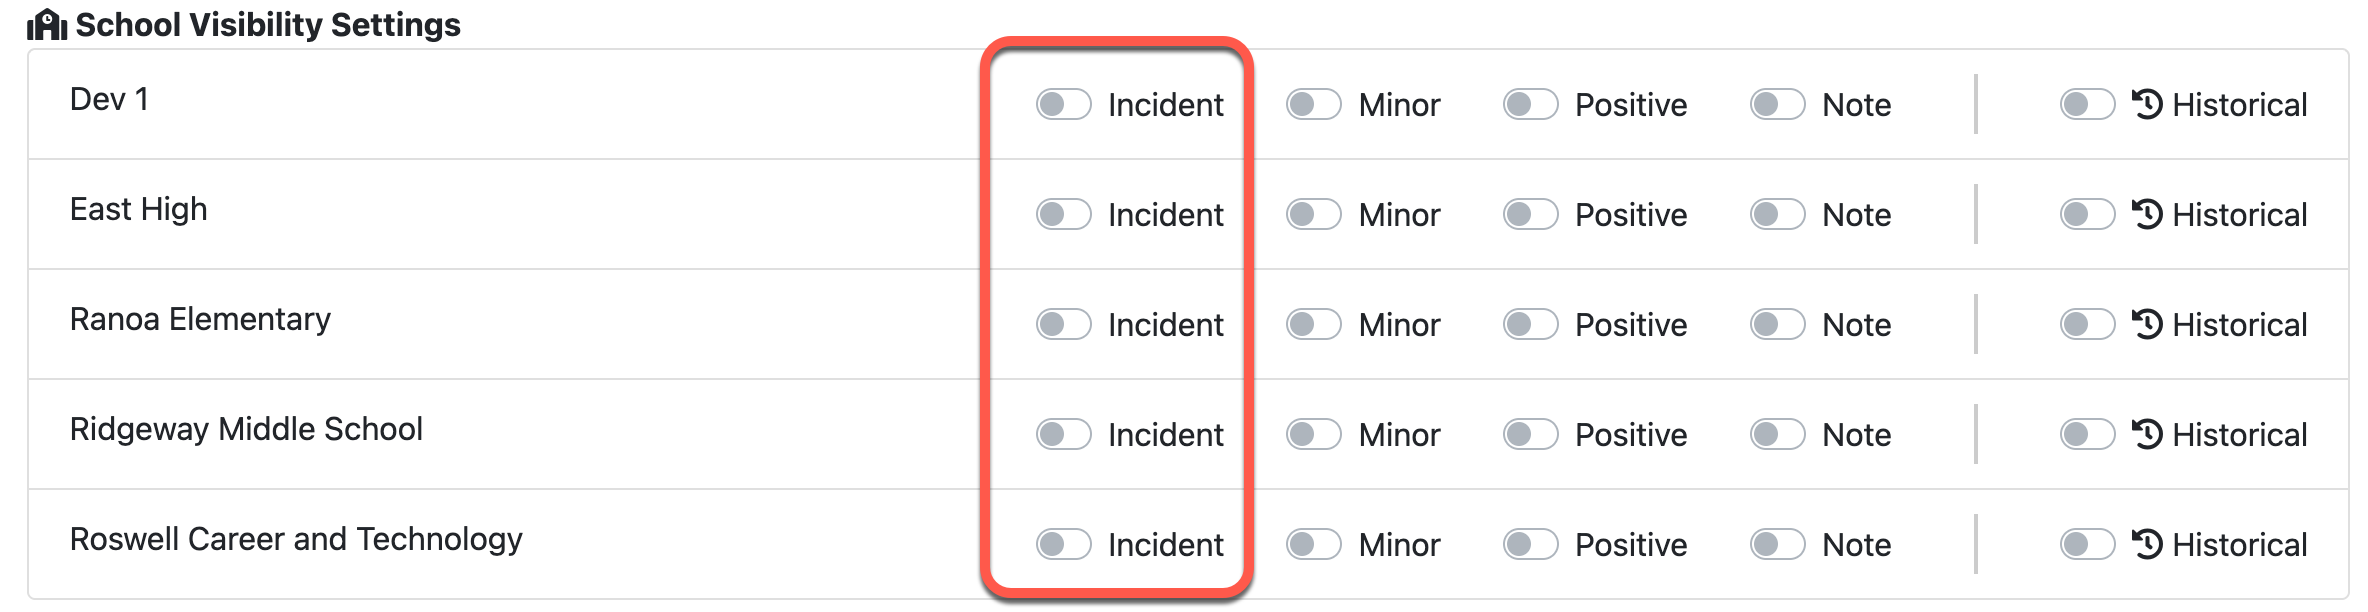Turn on Historical switch for East High
This screenshot has width=2368, height=612.
[2087, 214]
